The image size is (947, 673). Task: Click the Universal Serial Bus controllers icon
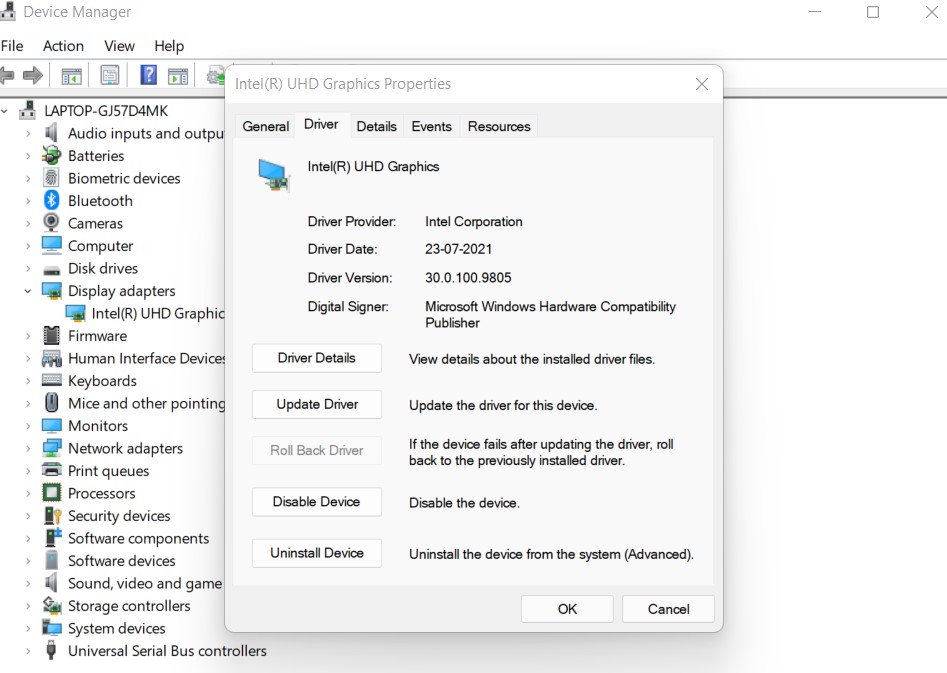pos(52,651)
